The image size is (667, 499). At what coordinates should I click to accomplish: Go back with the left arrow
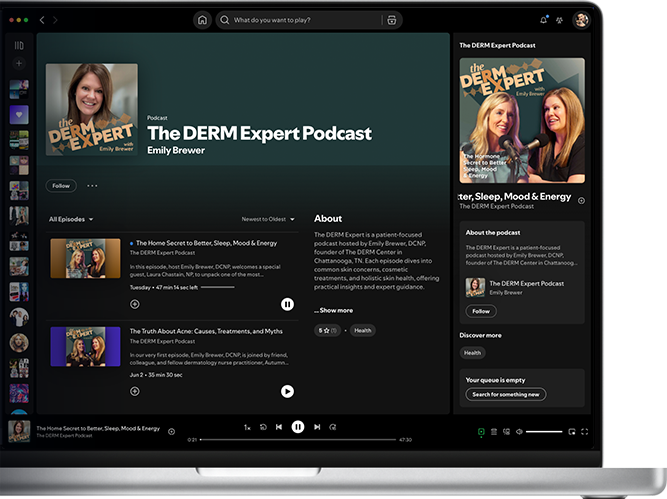(42, 20)
